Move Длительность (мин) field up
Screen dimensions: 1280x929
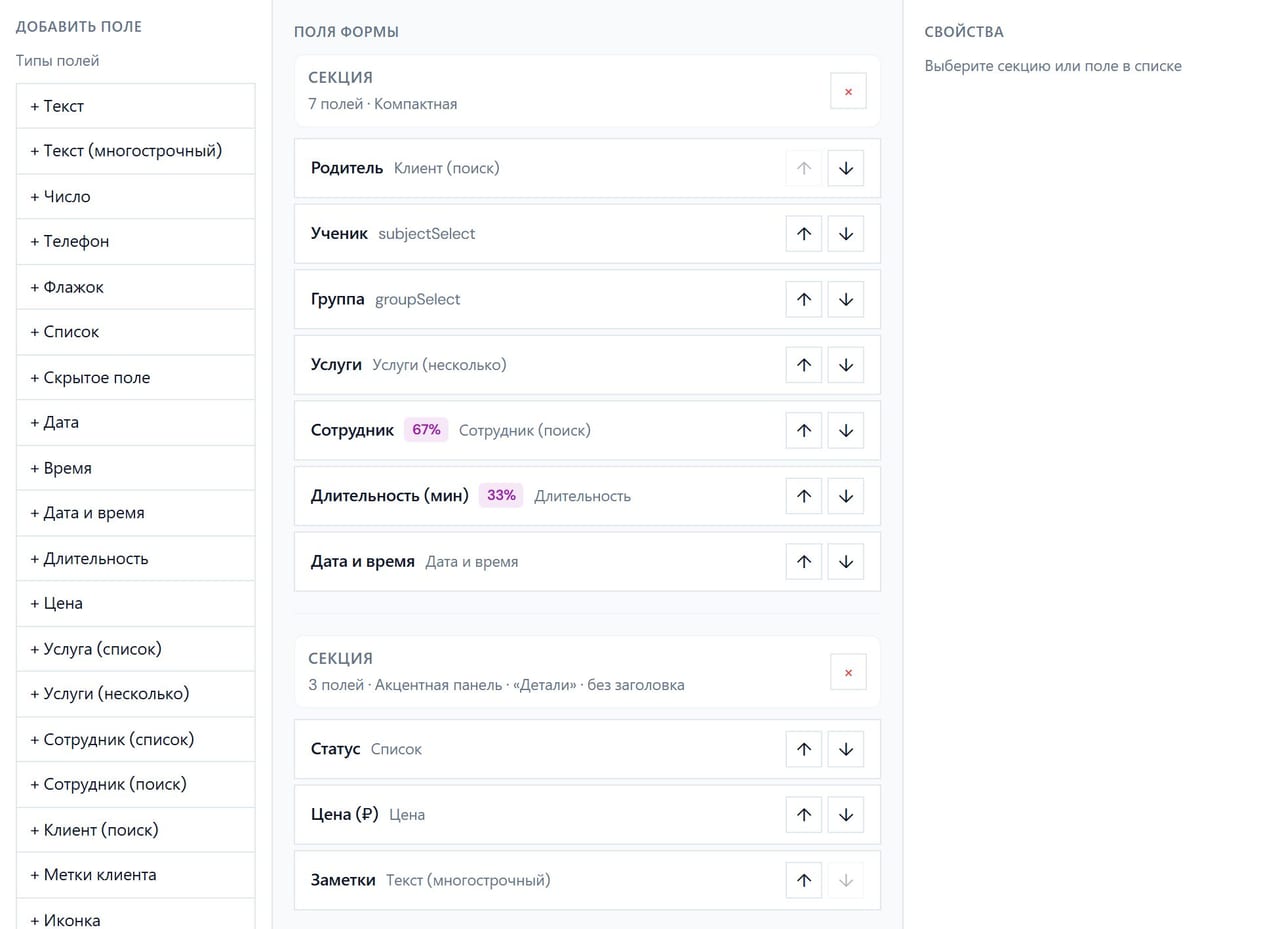pyautogui.click(x=804, y=496)
